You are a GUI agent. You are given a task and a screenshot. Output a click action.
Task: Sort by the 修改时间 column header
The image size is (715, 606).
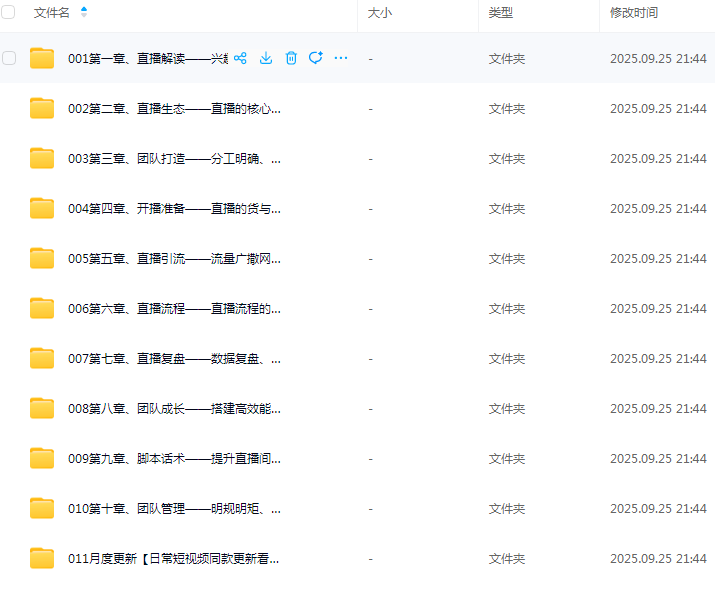tap(634, 13)
